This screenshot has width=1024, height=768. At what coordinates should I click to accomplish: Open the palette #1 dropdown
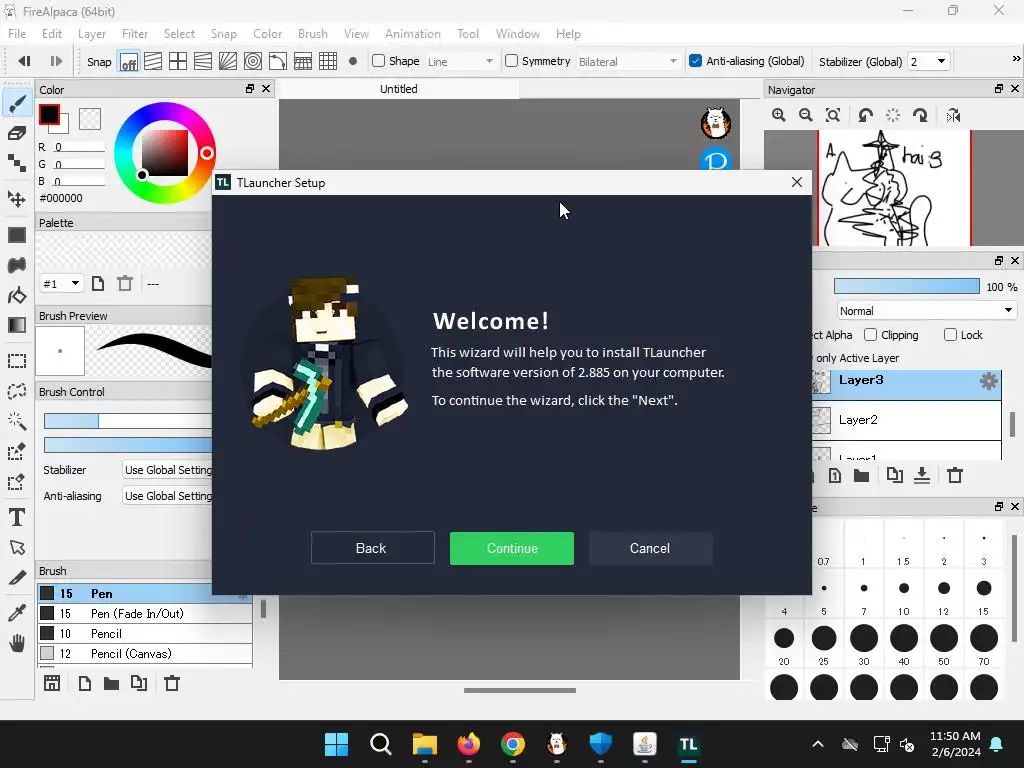61,283
